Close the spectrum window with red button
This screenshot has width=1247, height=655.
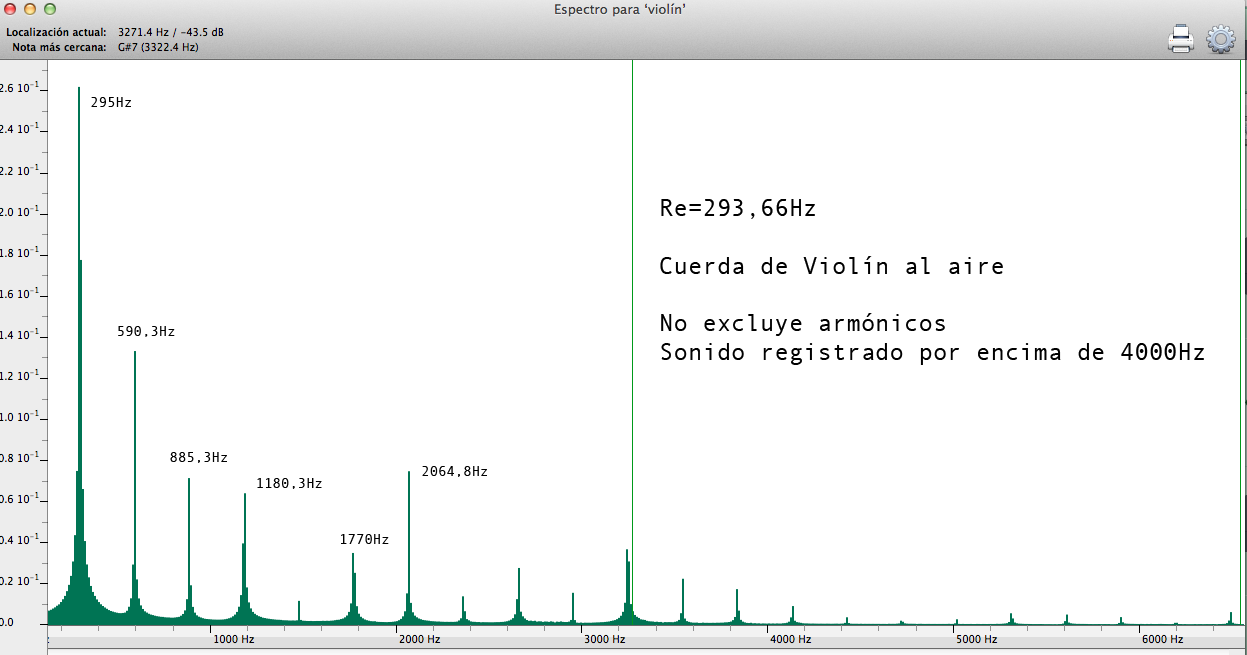(11, 9)
